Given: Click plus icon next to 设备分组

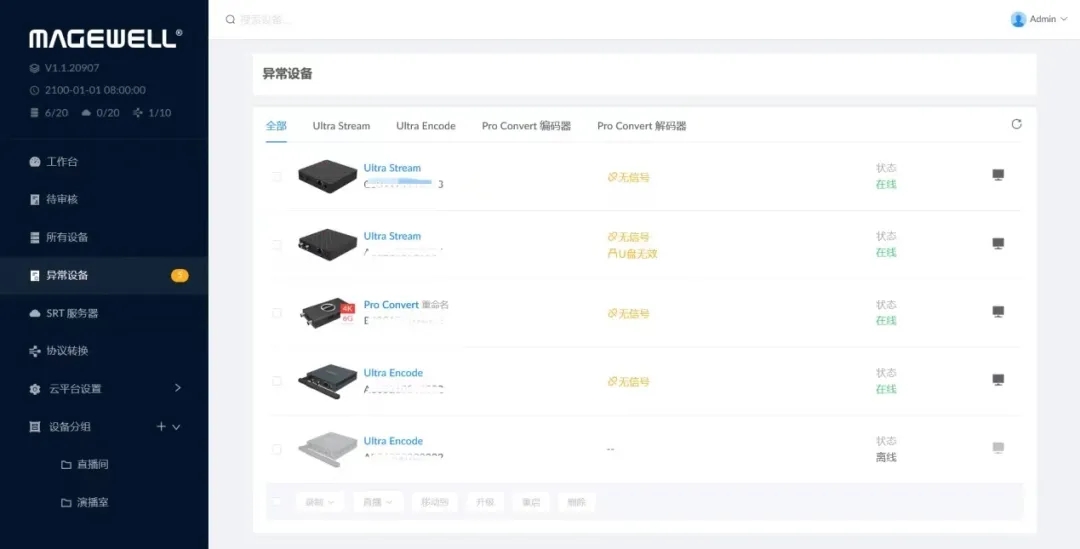Looking at the screenshot, I should click(x=161, y=427).
